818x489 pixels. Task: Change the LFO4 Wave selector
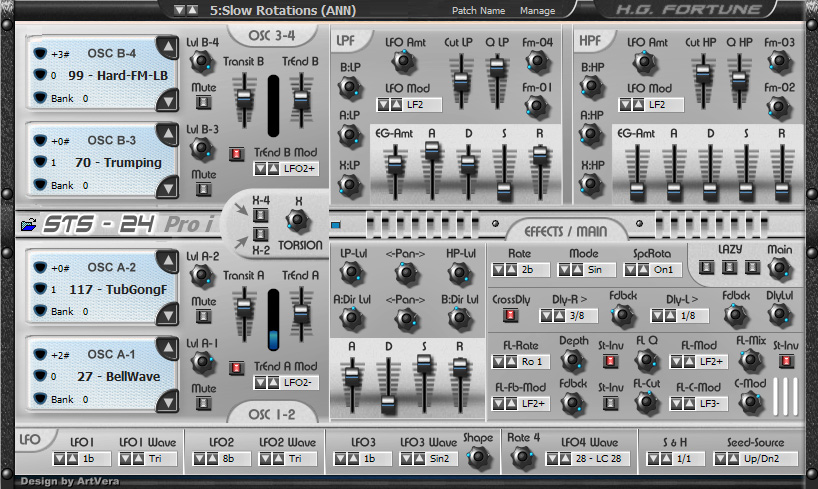pos(587,459)
